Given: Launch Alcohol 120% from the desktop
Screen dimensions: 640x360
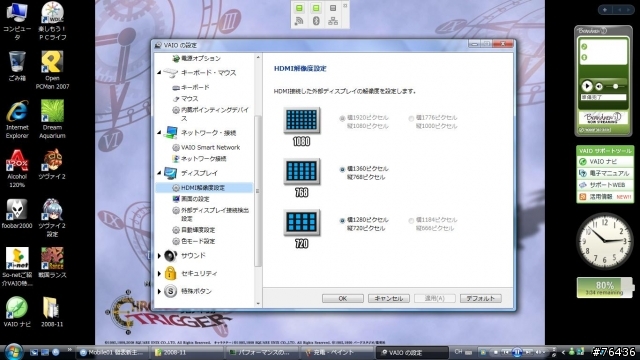Looking at the screenshot, I should 17,169.
